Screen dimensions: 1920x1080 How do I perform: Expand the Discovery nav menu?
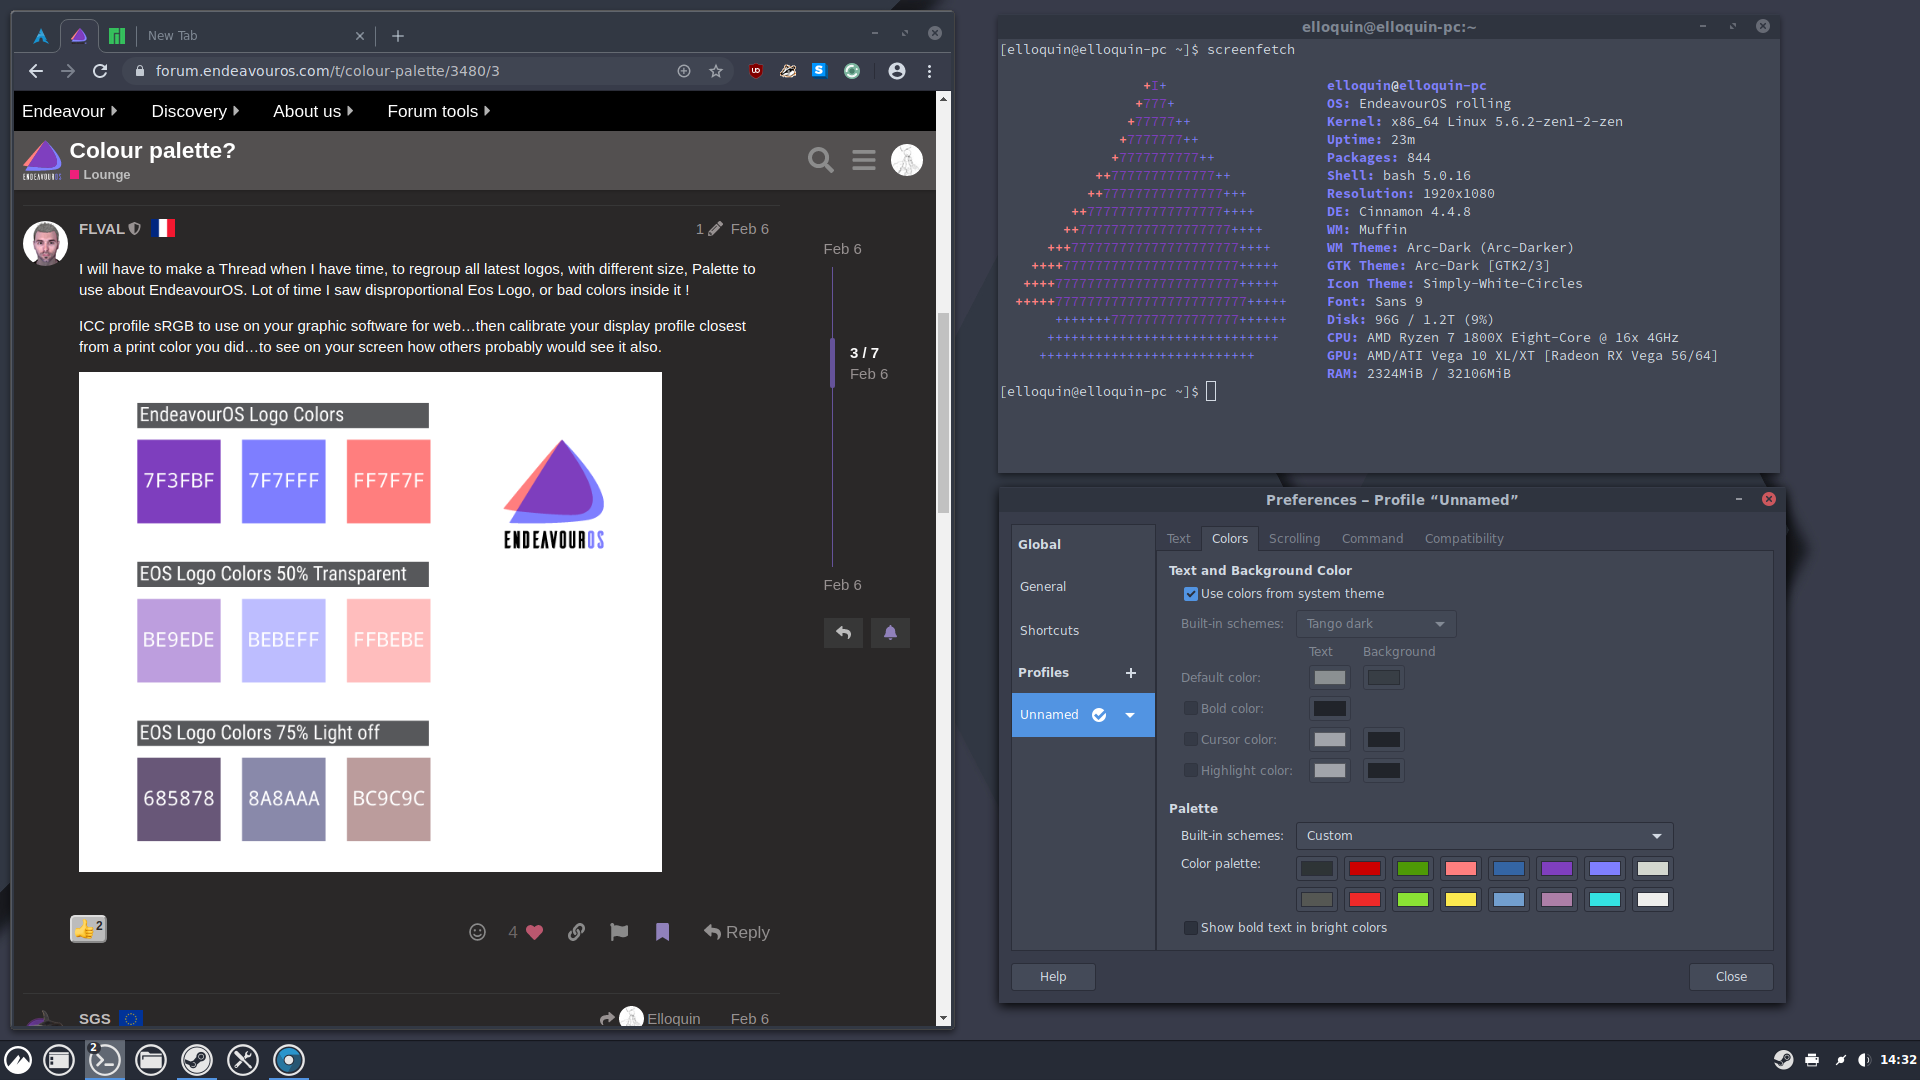point(196,111)
